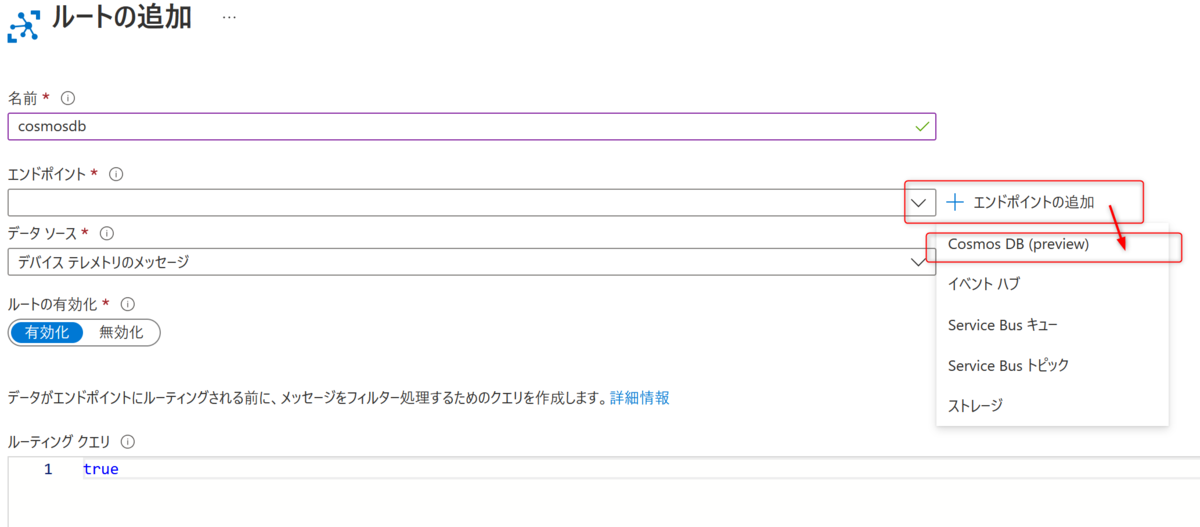This screenshot has width=1200, height=527.
Task: Choose ストレージ endpoint type
Action: pyautogui.click(x=975, y=405)
